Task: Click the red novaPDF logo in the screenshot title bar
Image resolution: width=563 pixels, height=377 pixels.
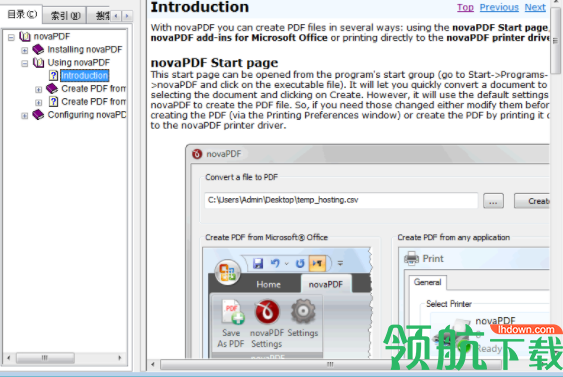Action: 197,154
